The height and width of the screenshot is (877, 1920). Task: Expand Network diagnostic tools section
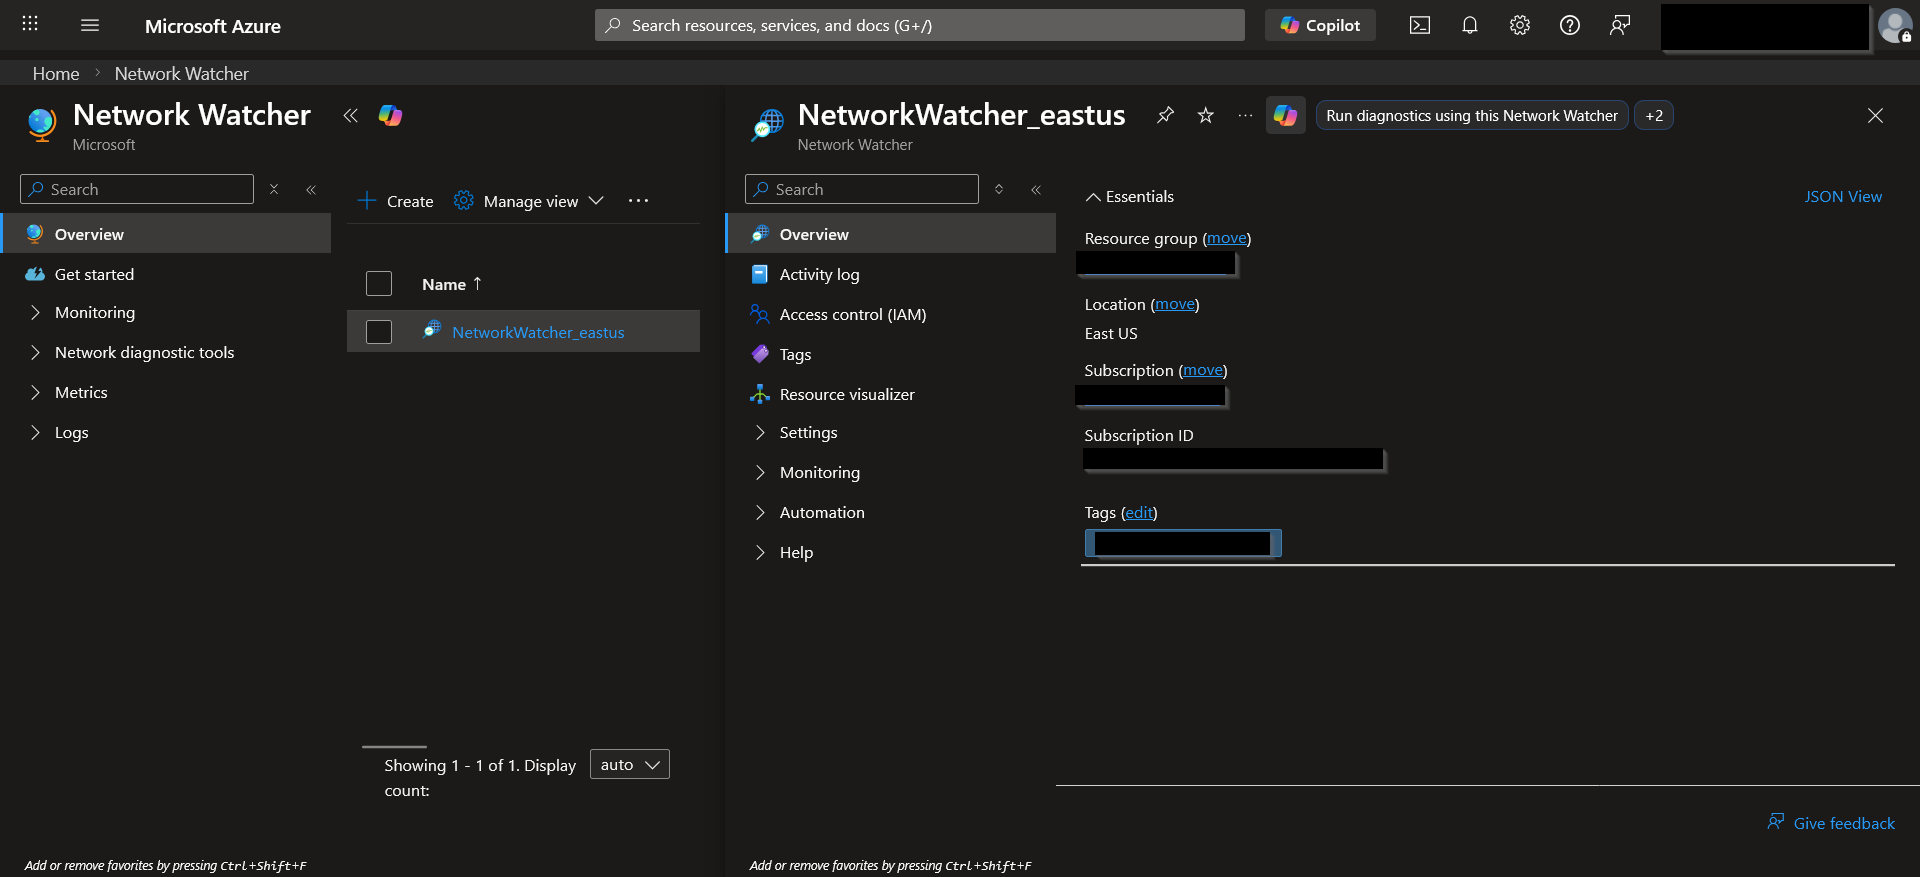(x=35, y=352)
